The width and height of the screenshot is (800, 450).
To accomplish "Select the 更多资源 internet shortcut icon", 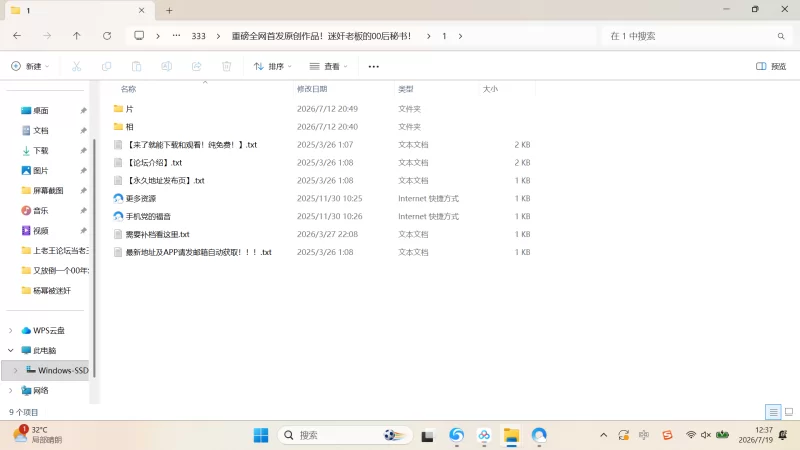I will (x=118, y=198).
